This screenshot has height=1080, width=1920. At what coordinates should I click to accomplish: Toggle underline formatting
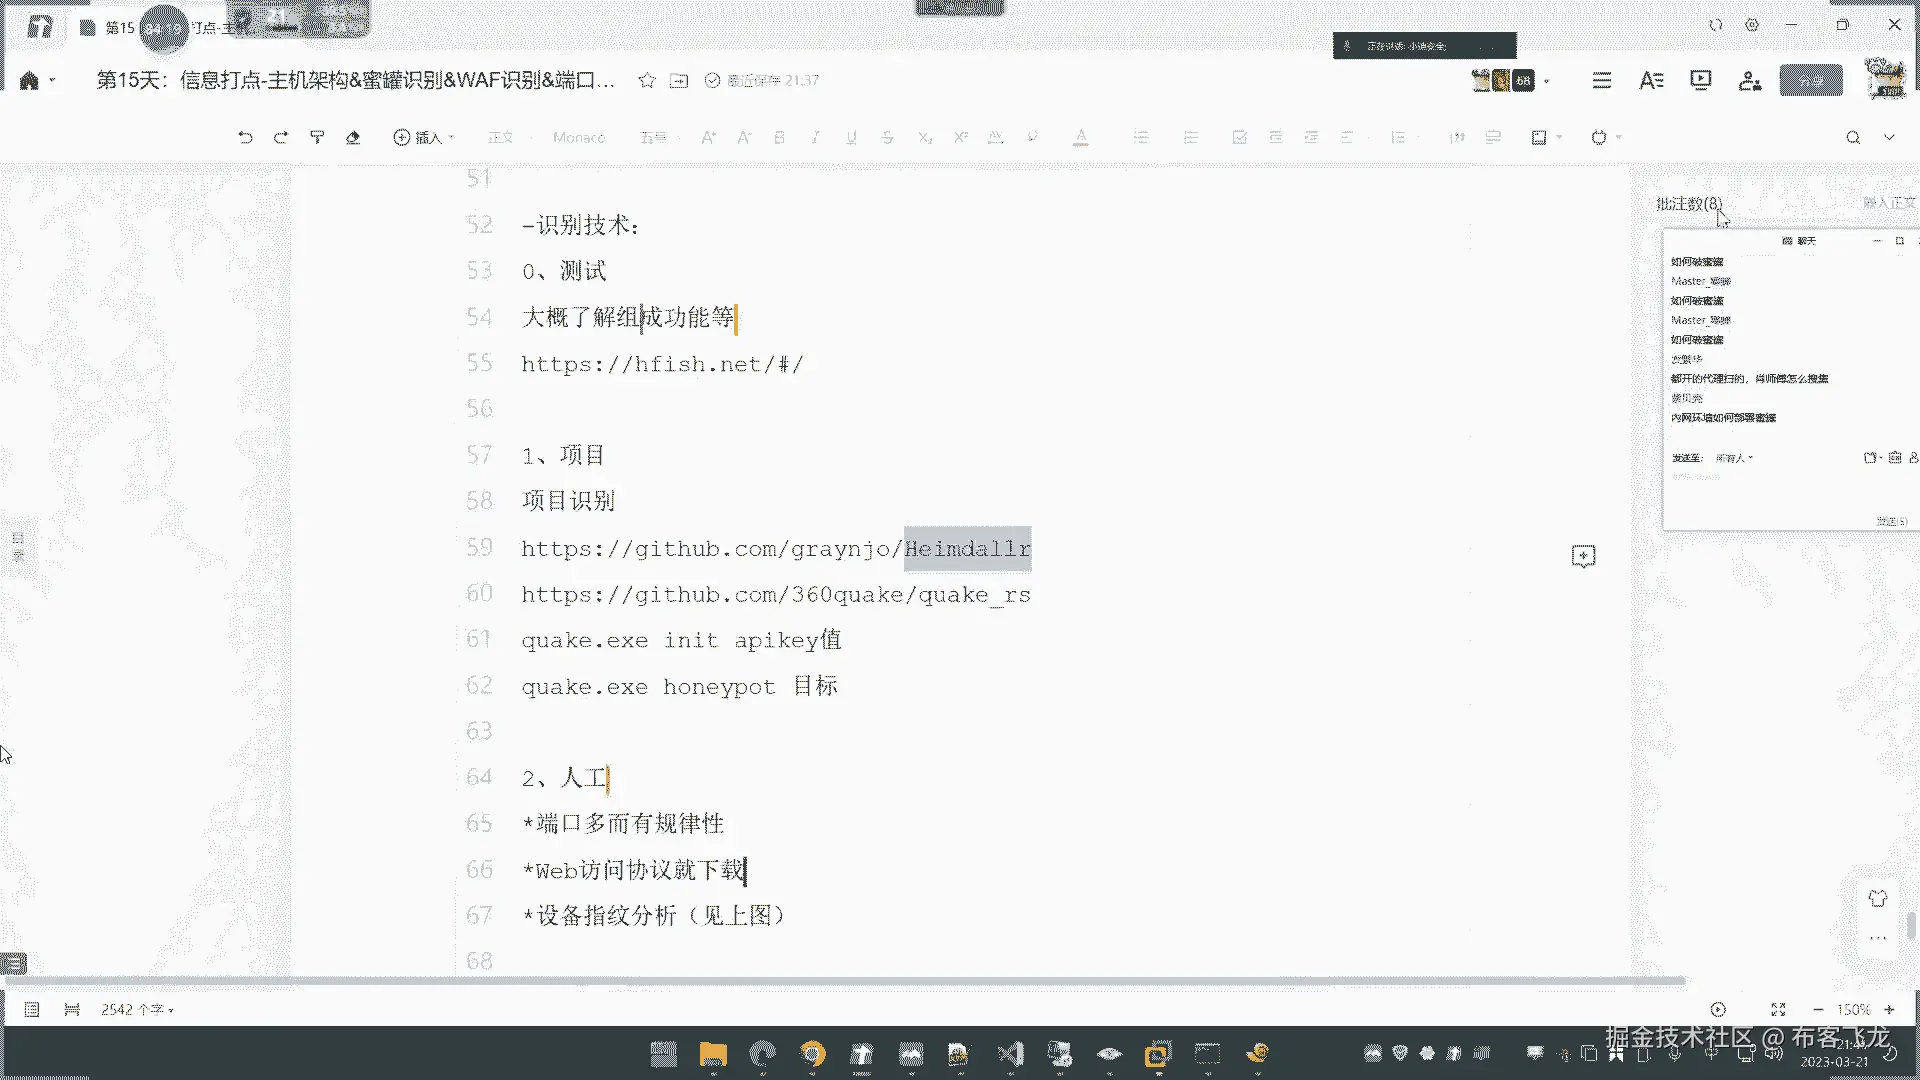point(851,138)
